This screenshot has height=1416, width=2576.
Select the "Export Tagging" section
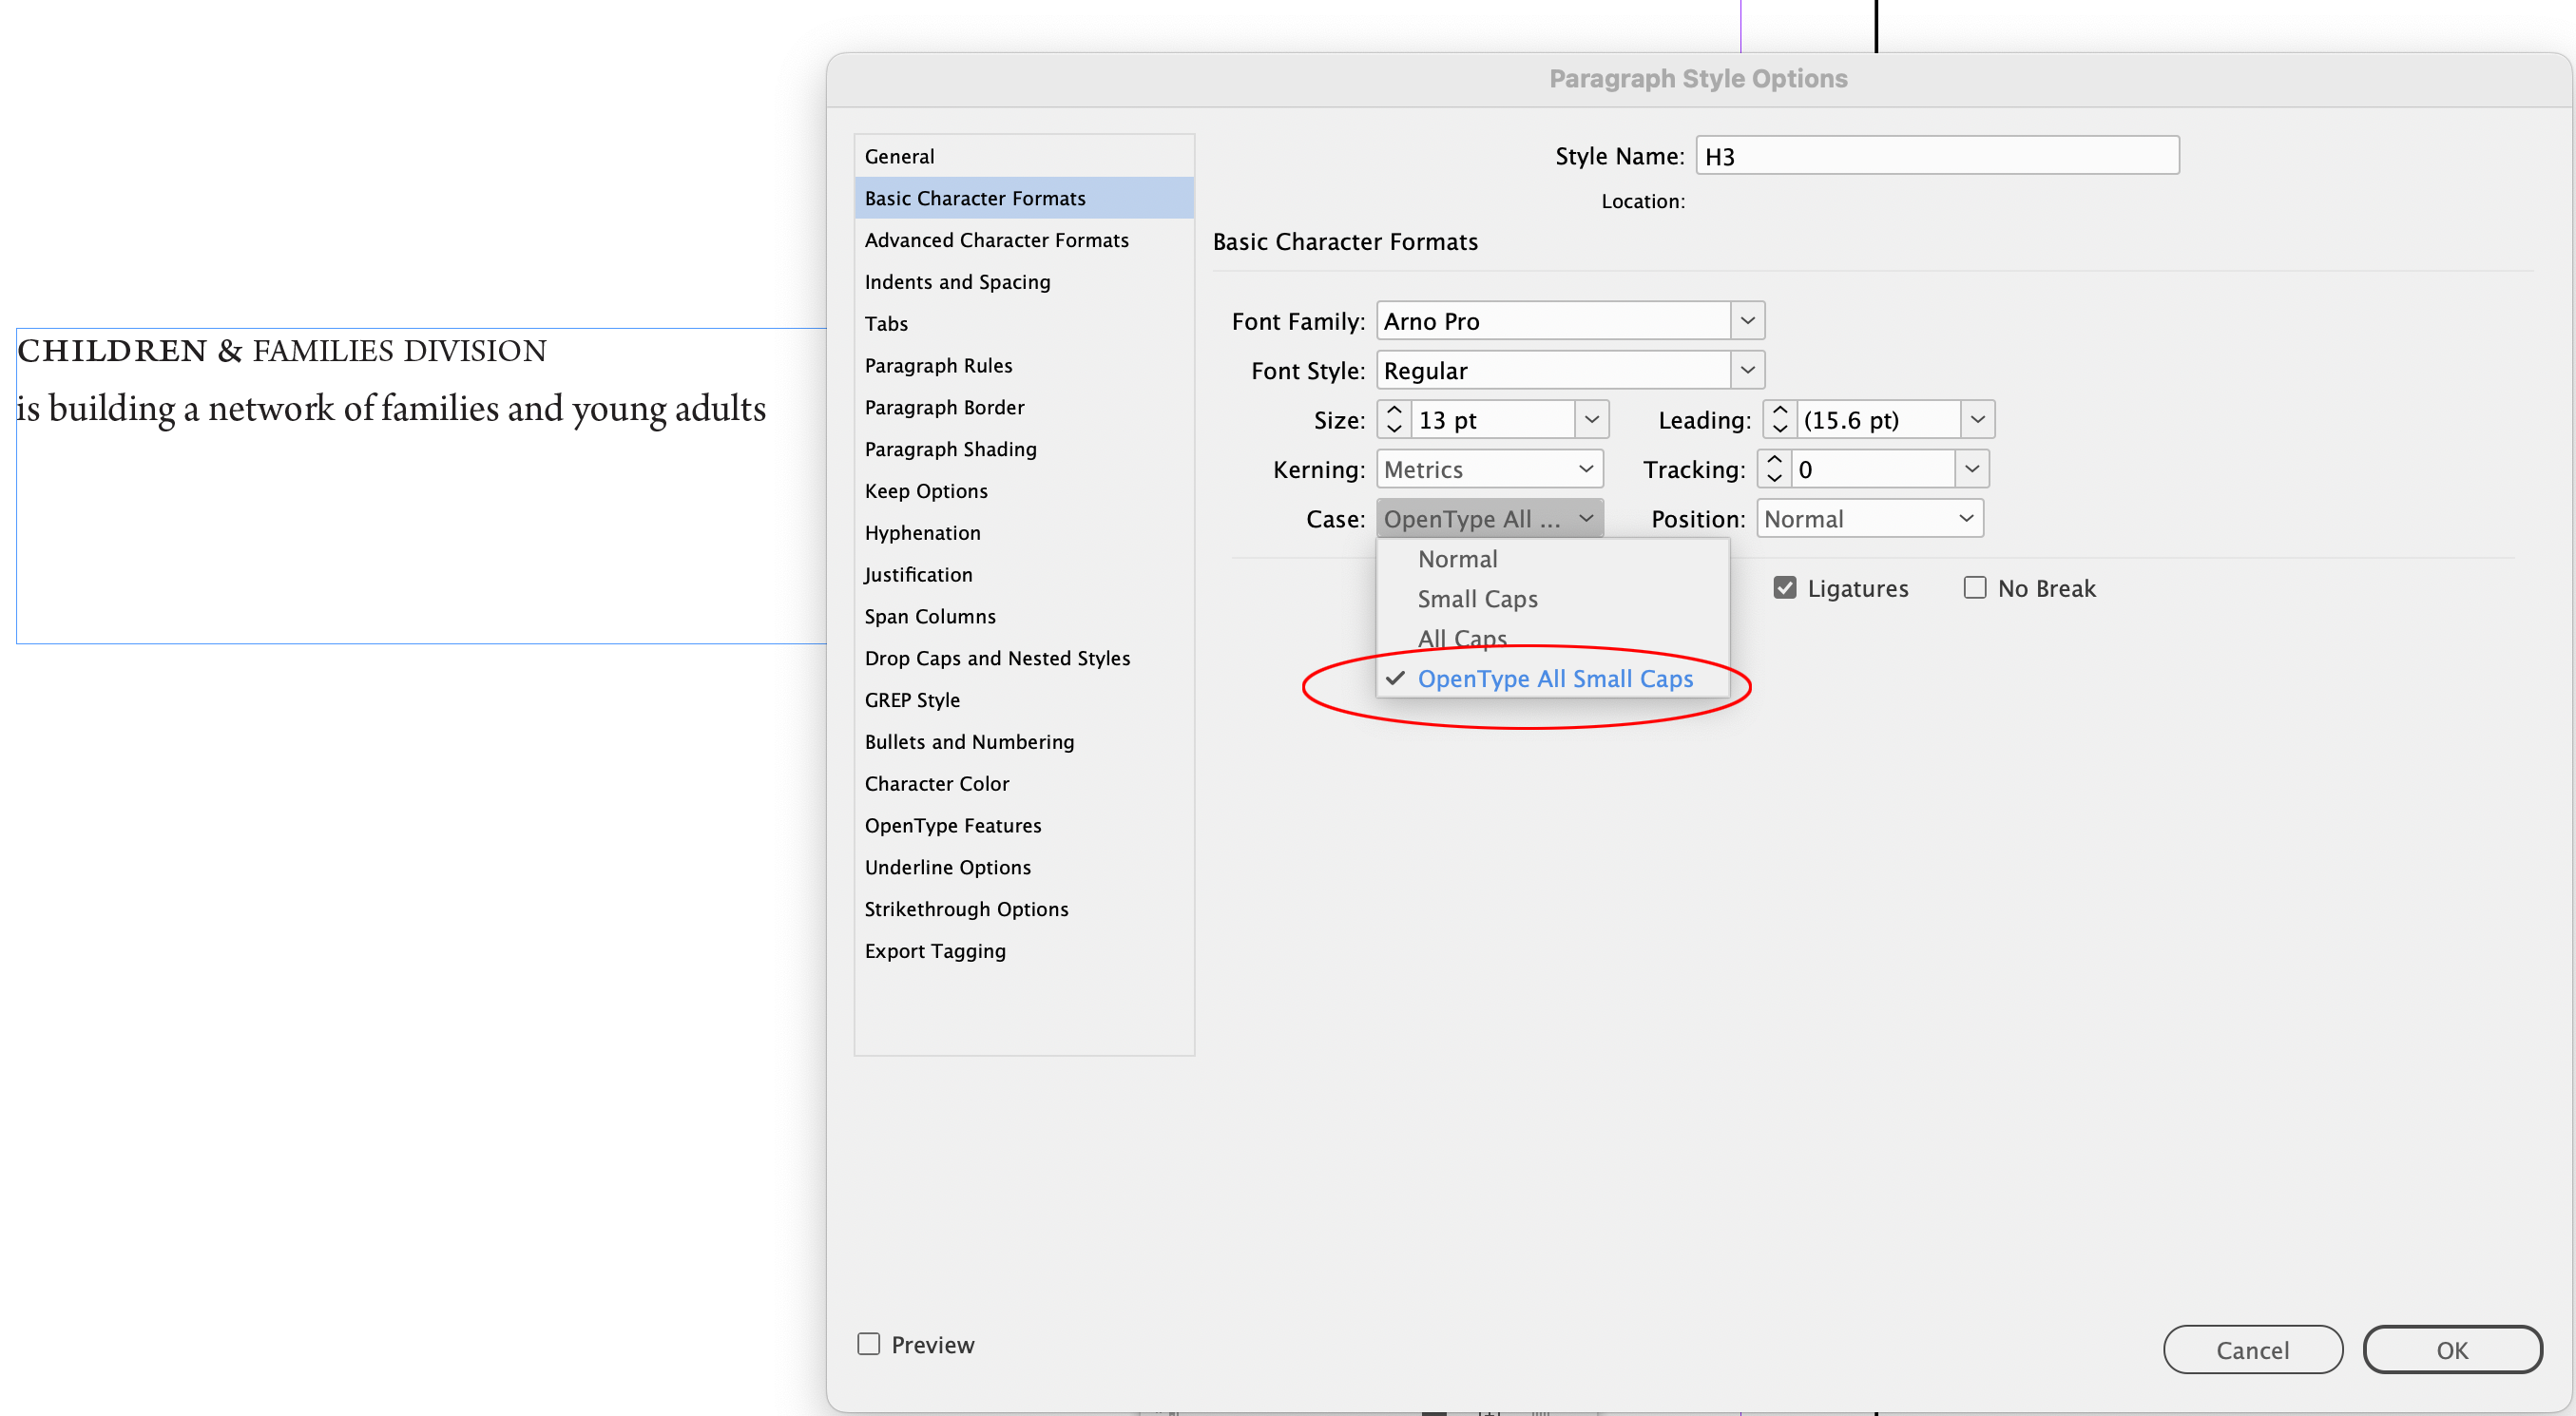tap(935, 951)
